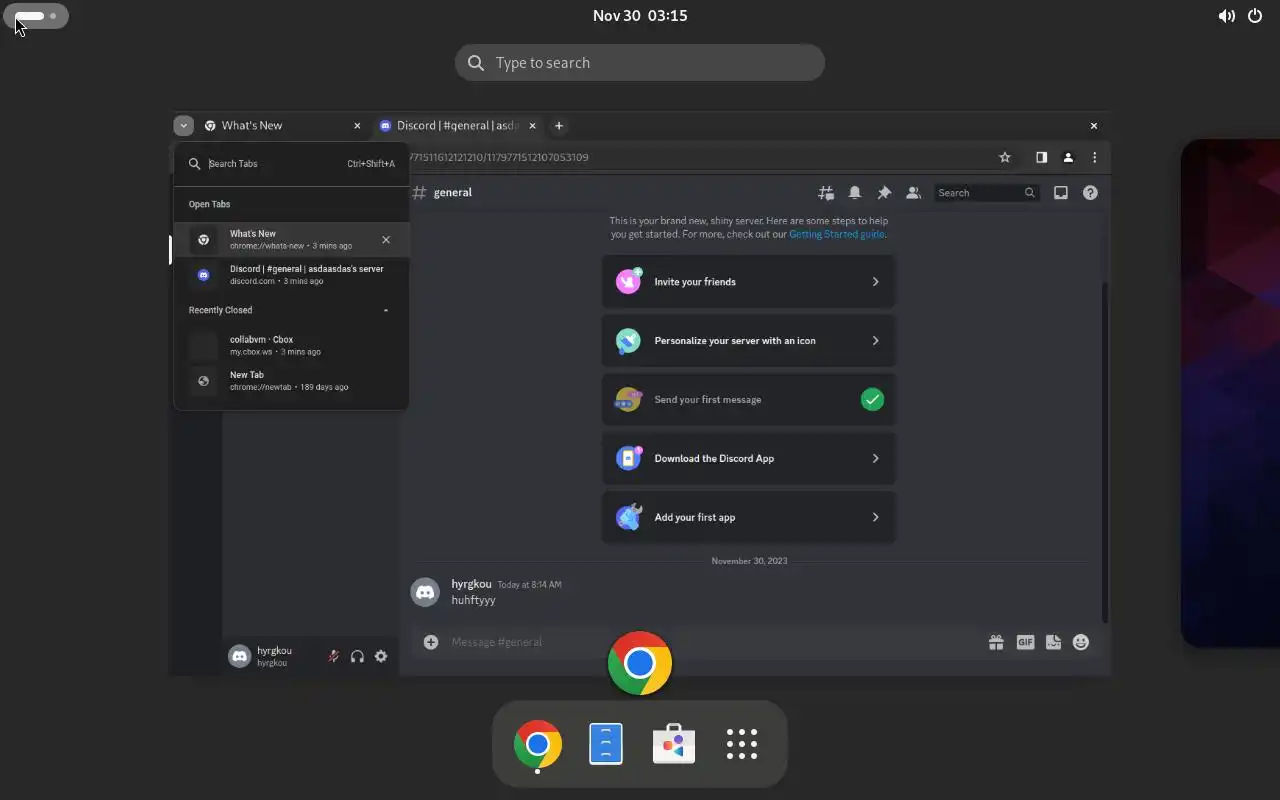Image resolution: width=1280 pixels, height=800 pixels.
Task: Toggle microphone mute in user panel
Action: pos(334,657)
